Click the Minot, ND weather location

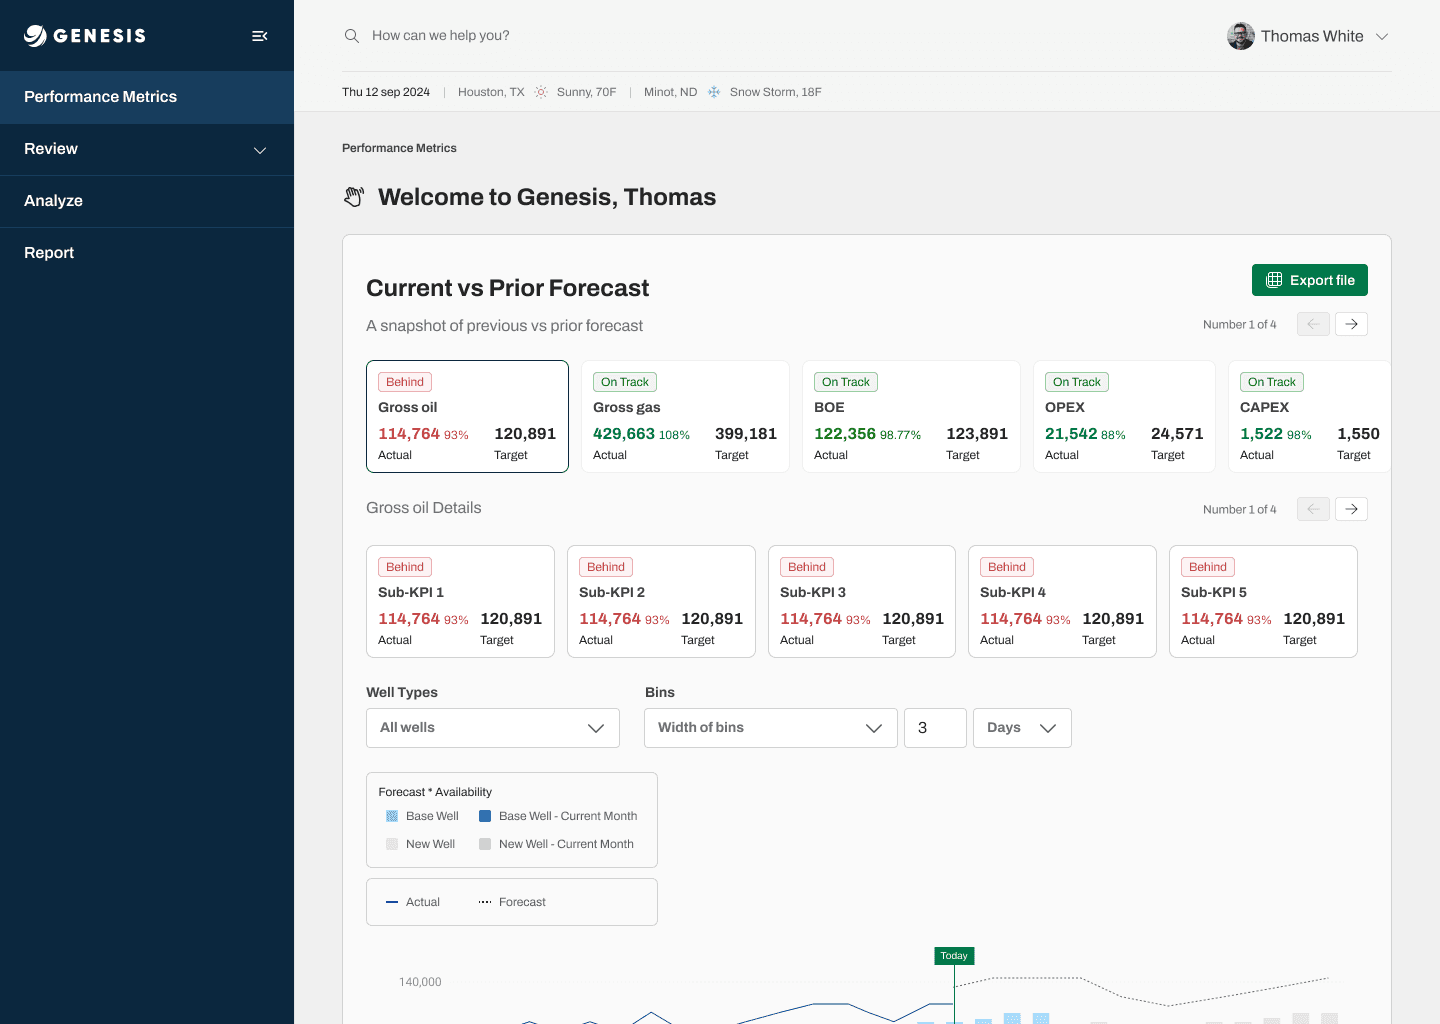[670, 92]
